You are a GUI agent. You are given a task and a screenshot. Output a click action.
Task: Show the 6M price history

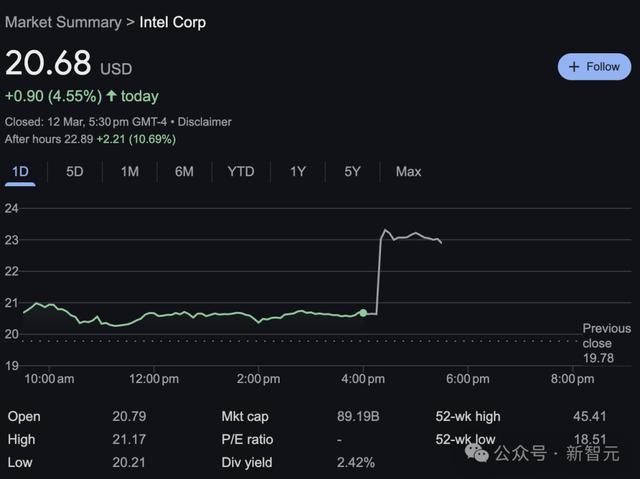tap(184, 172)
